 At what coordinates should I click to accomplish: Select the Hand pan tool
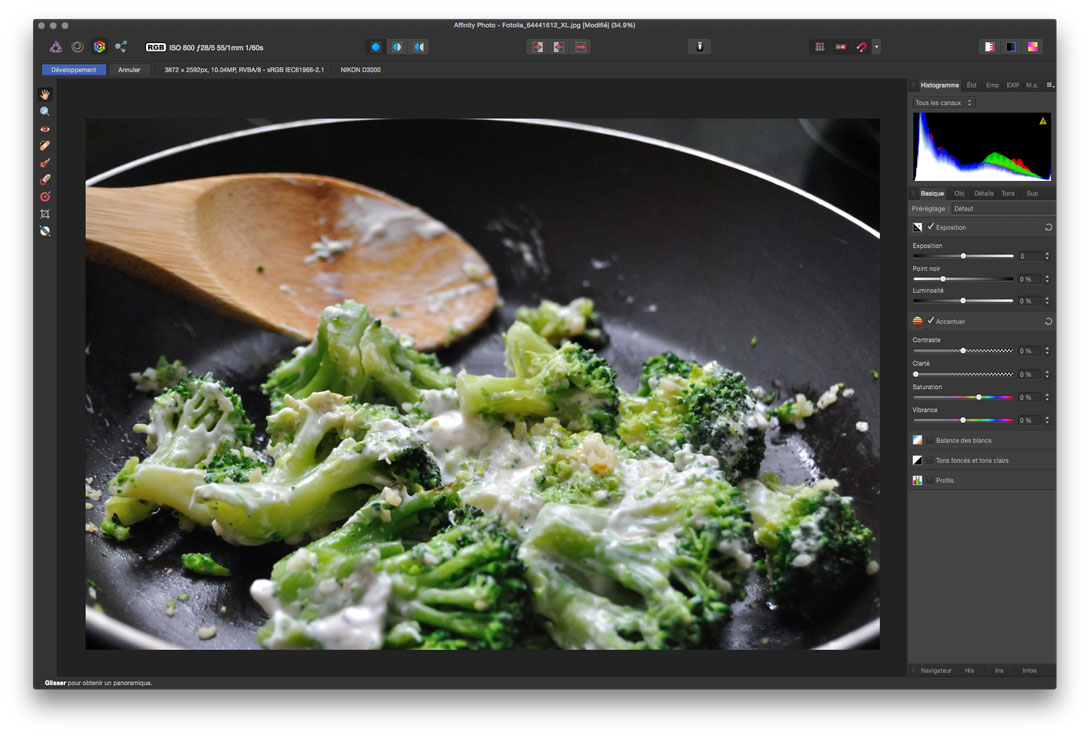(45, 94)
